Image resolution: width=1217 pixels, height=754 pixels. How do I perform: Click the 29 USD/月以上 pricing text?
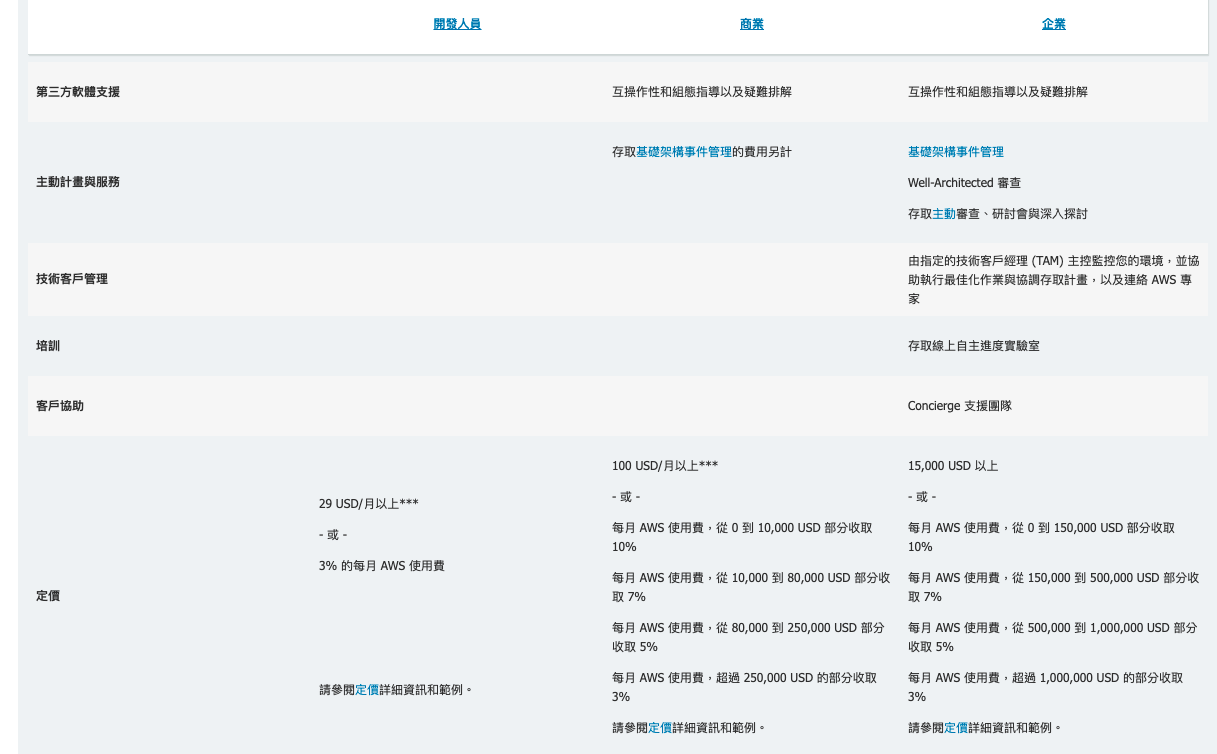pos(368,504)
